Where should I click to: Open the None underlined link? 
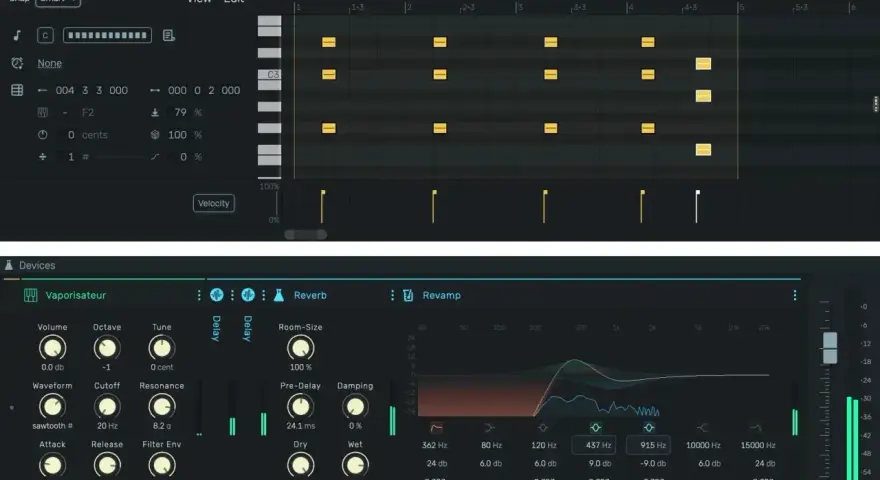pyautogui.click(x=49, y=63)
